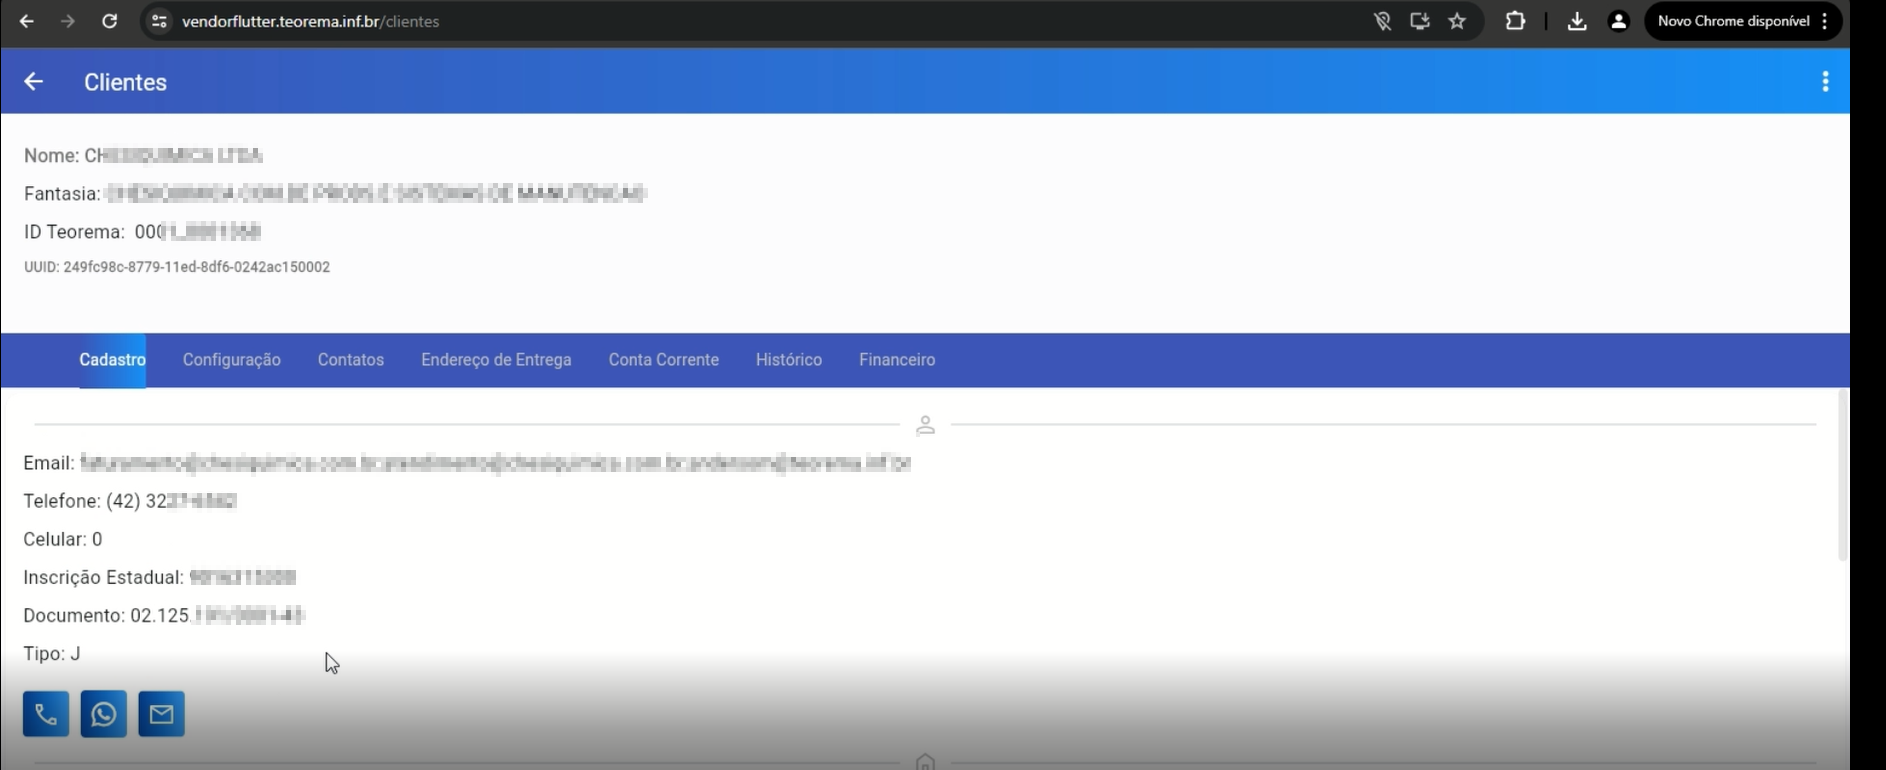The image size is (1886, 770).
Task: Reload the page in Chrome
Action: [110, 21]
